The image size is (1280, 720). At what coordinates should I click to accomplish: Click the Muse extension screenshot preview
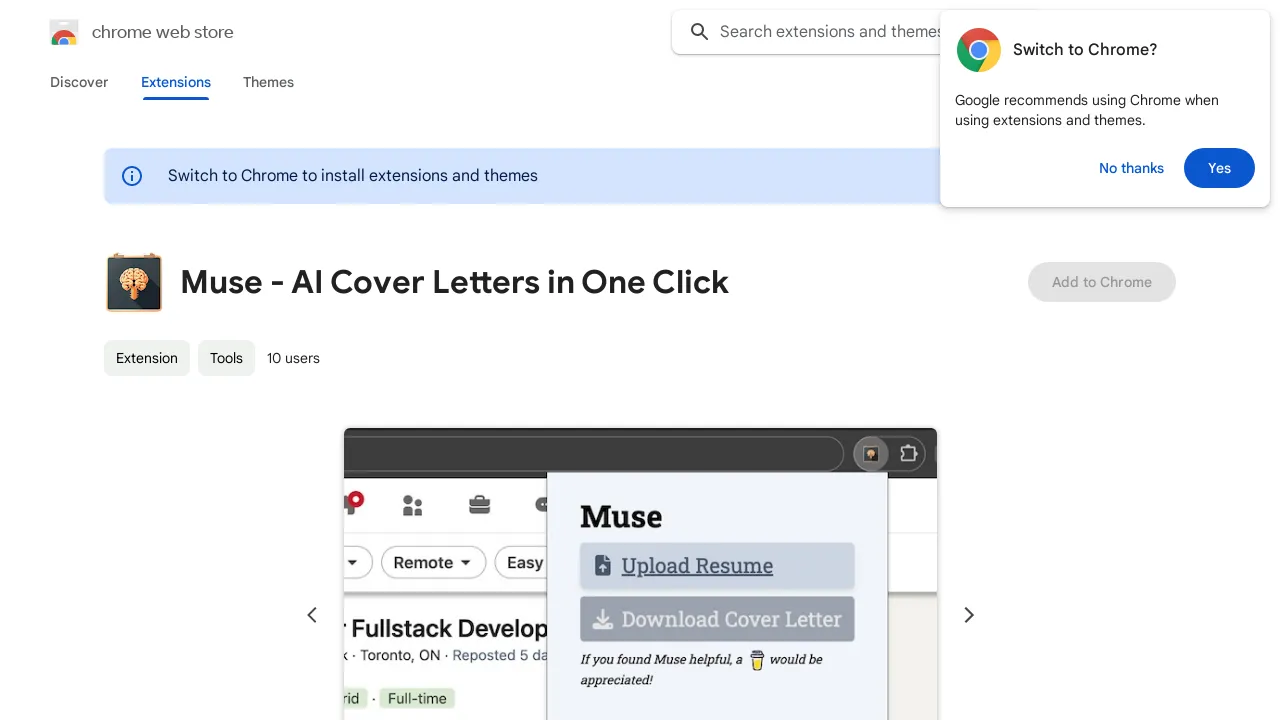(x=640, y=574)
